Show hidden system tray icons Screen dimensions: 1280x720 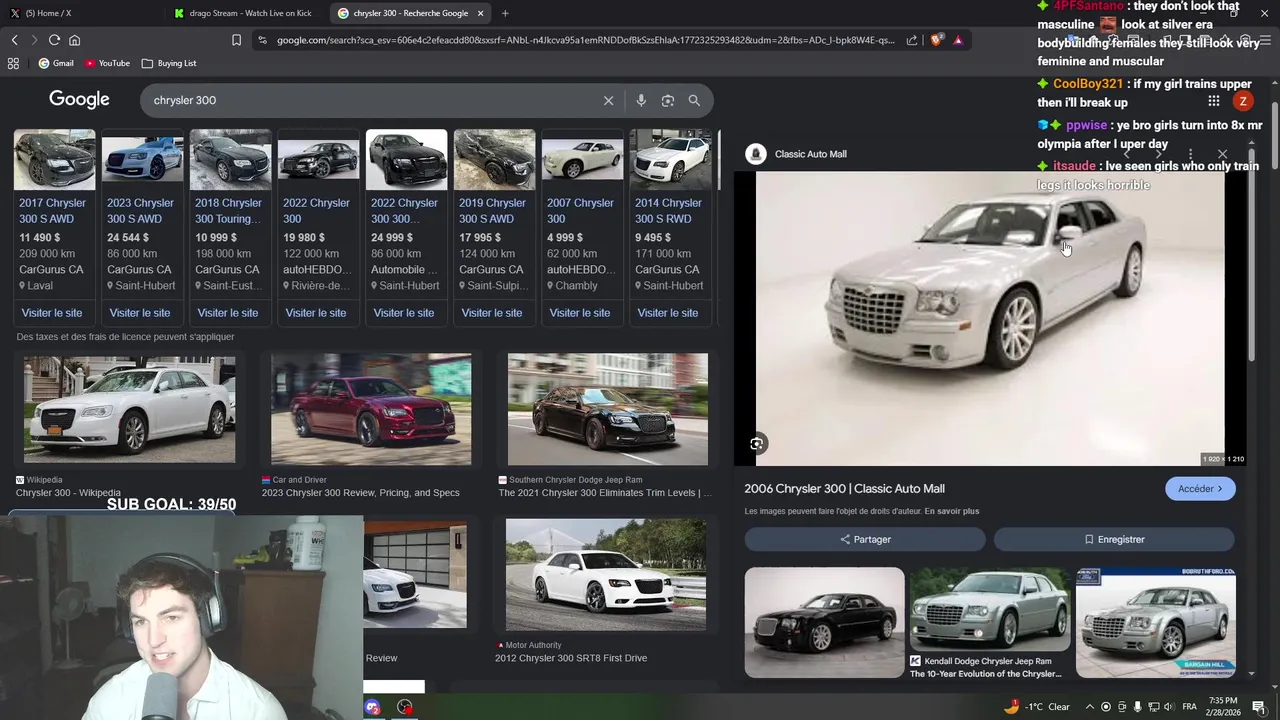tap(1090, 707)
